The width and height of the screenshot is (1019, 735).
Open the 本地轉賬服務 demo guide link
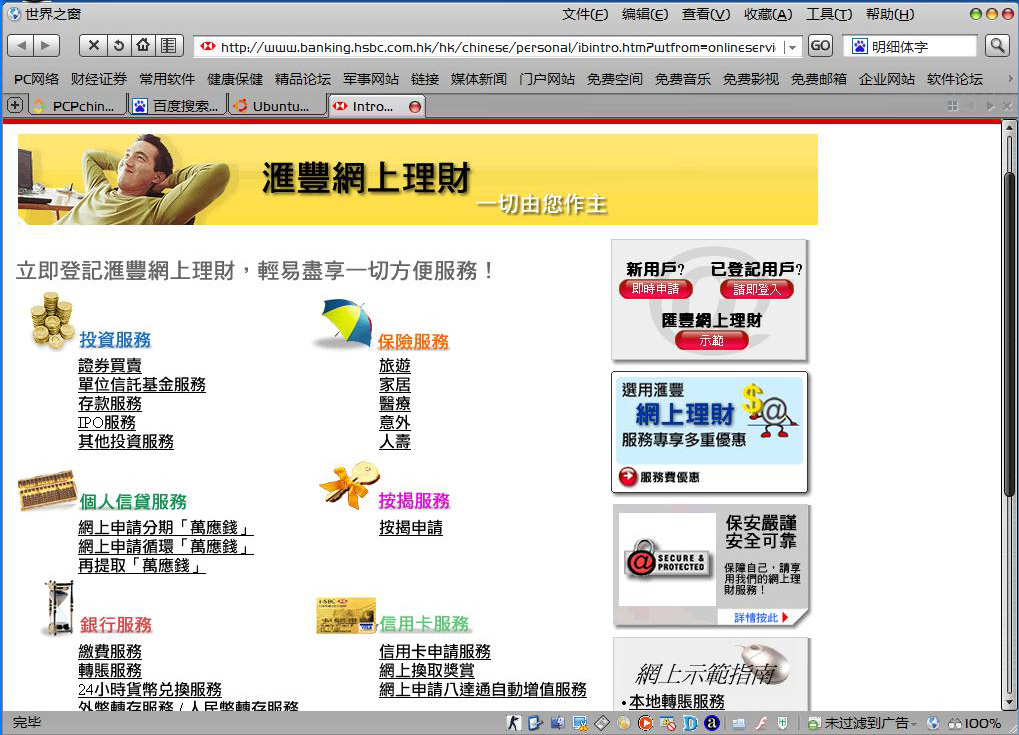tap(677, 702)
